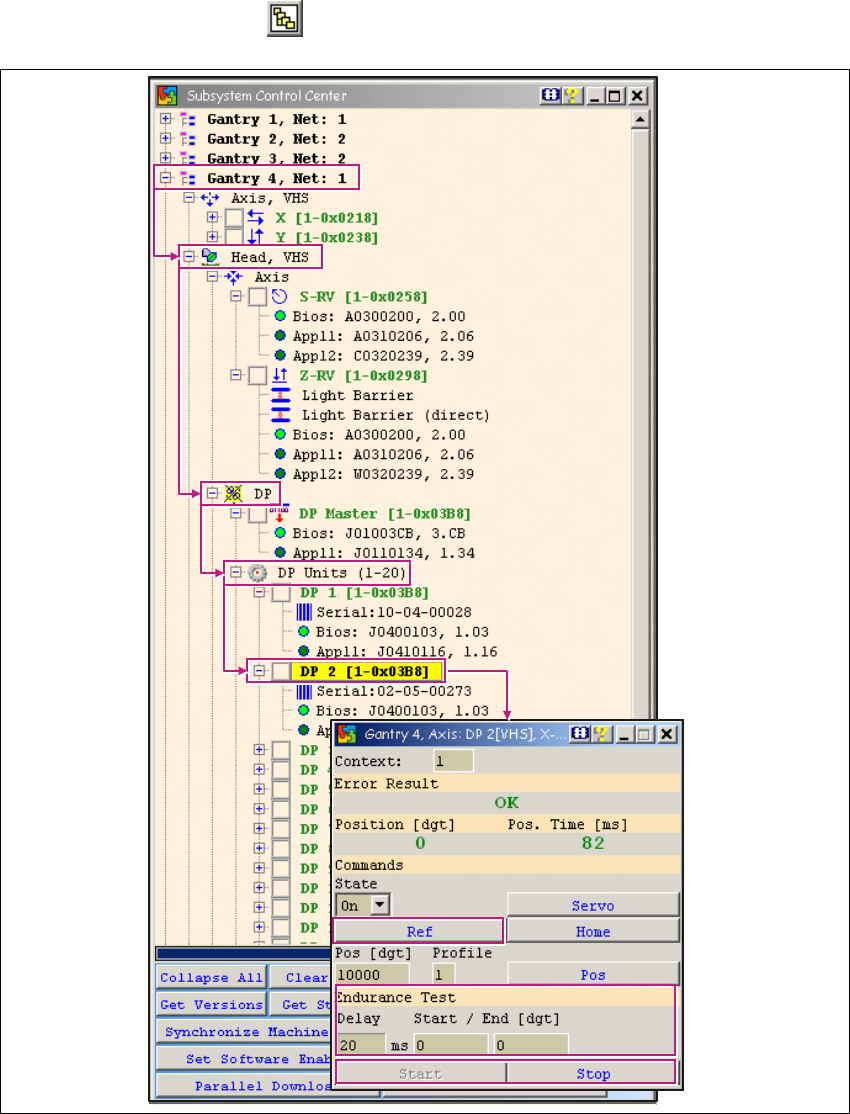Image resolution: width=850 pixels, height=1114 pixels.
Task: Click the yellow DP node icon
Action: 235,494
